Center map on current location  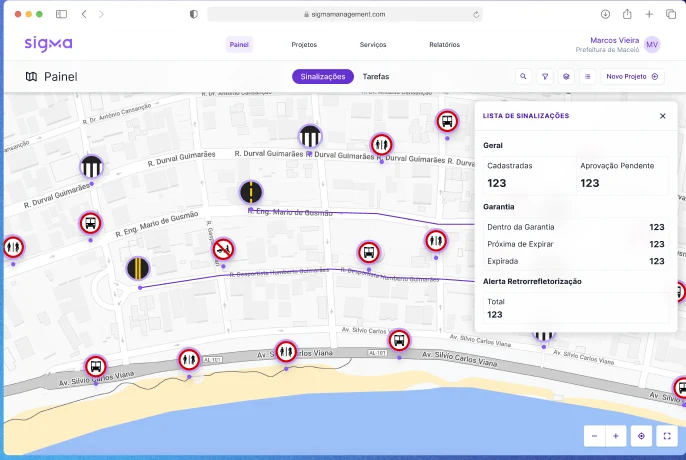(641, 436)
